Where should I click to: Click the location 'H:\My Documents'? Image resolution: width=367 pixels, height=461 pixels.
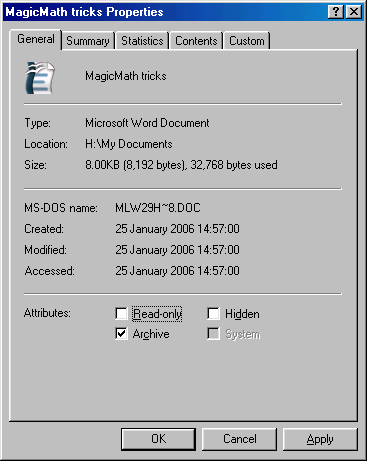tap(129, 144)
